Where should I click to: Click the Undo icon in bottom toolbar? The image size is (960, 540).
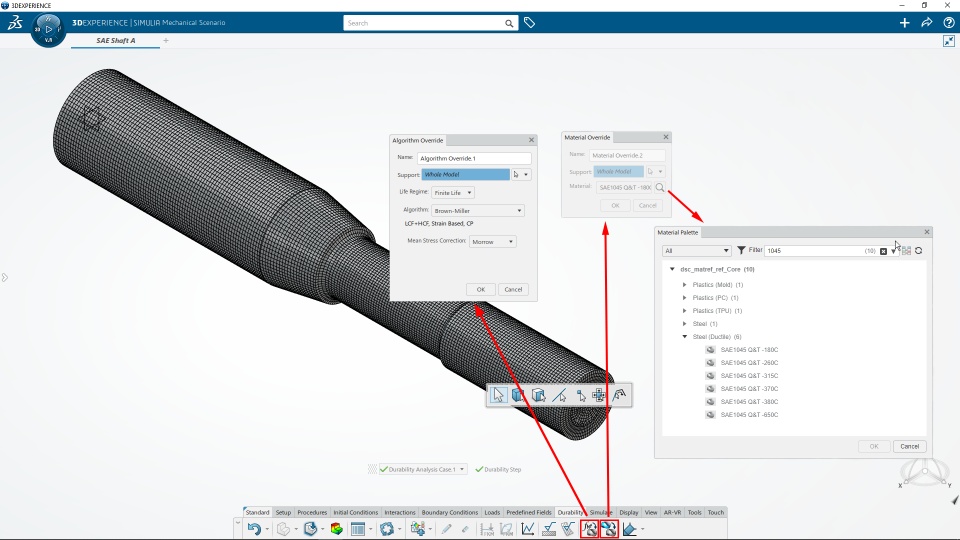pos(254,528)
